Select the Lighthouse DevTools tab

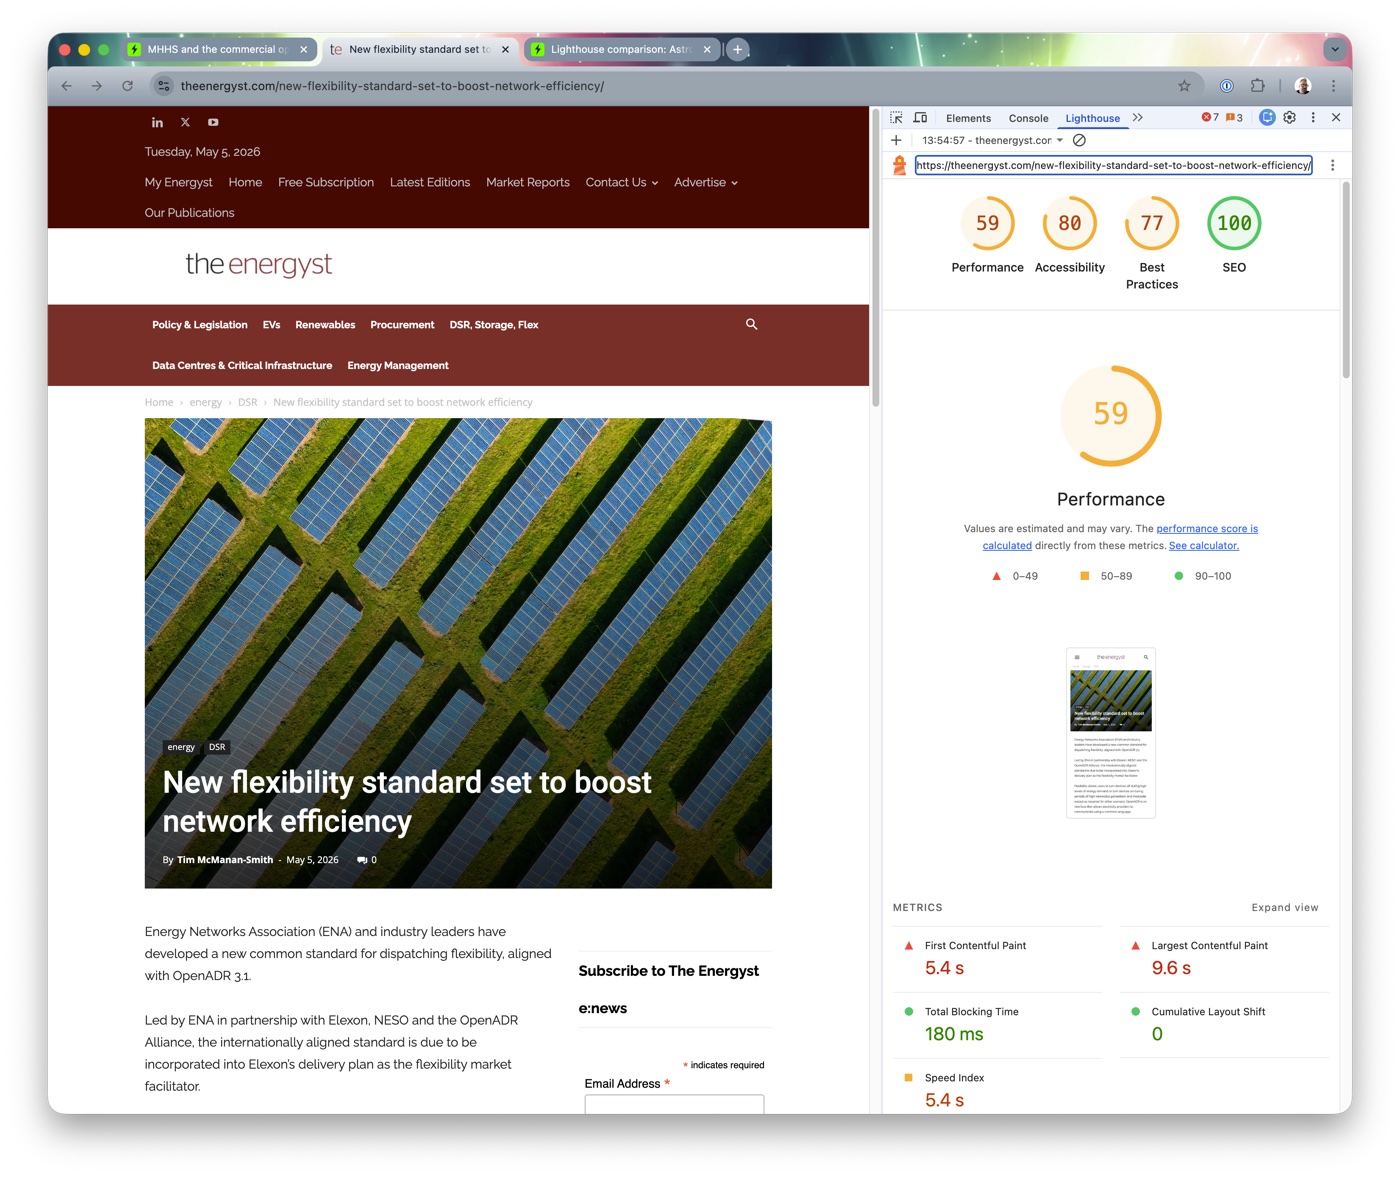(x=1092, y=118)
